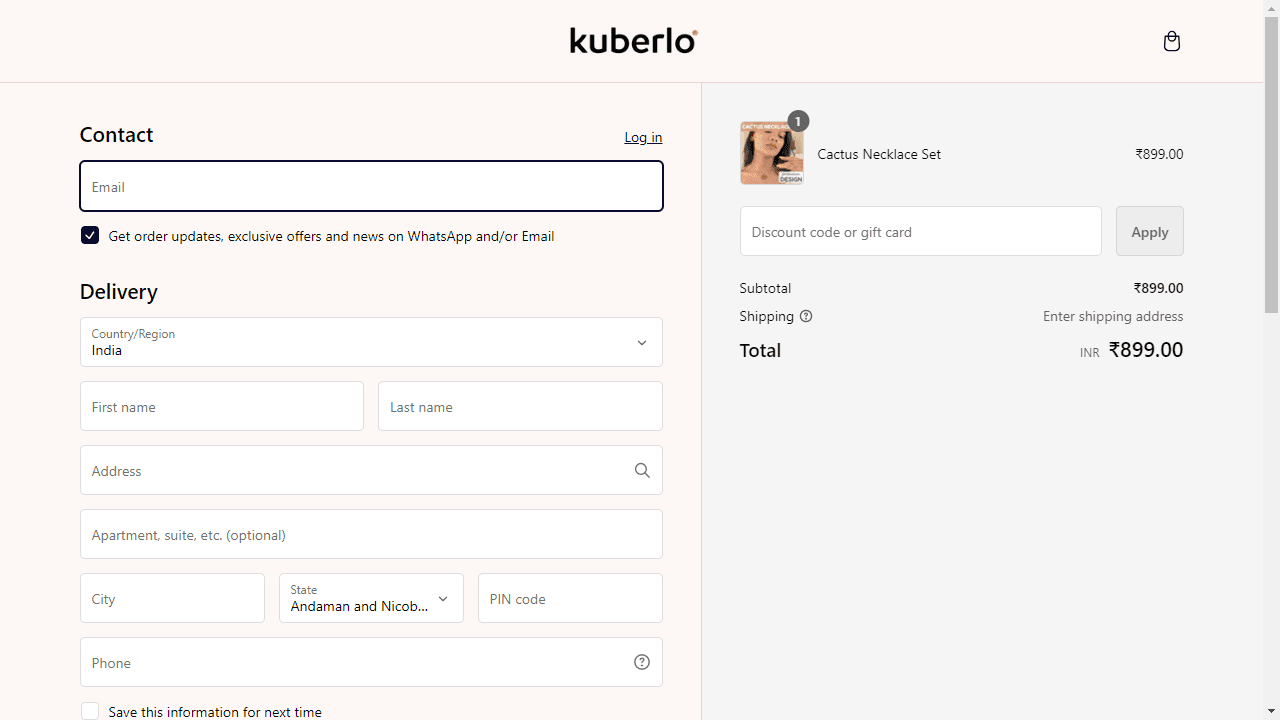
Task: Focus the Email input field
Action: (371, 186)
